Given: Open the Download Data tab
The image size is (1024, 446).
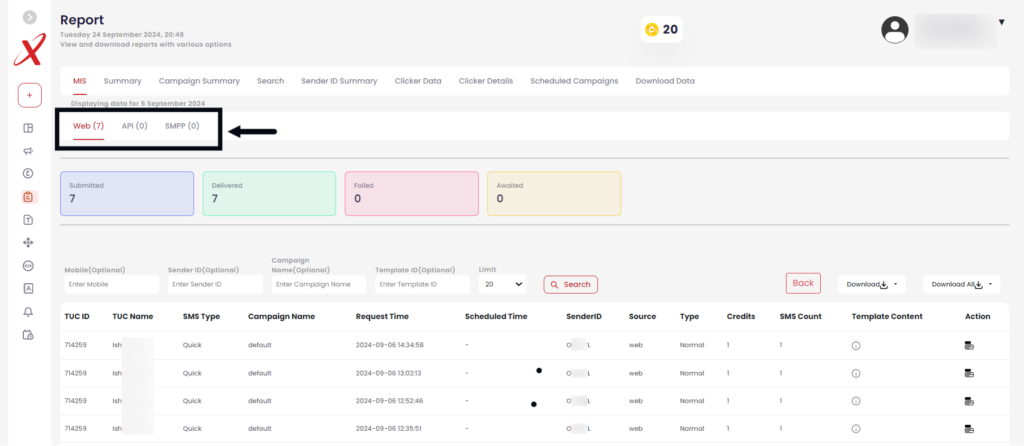Looking at the screenshot, I should [665, 81].
